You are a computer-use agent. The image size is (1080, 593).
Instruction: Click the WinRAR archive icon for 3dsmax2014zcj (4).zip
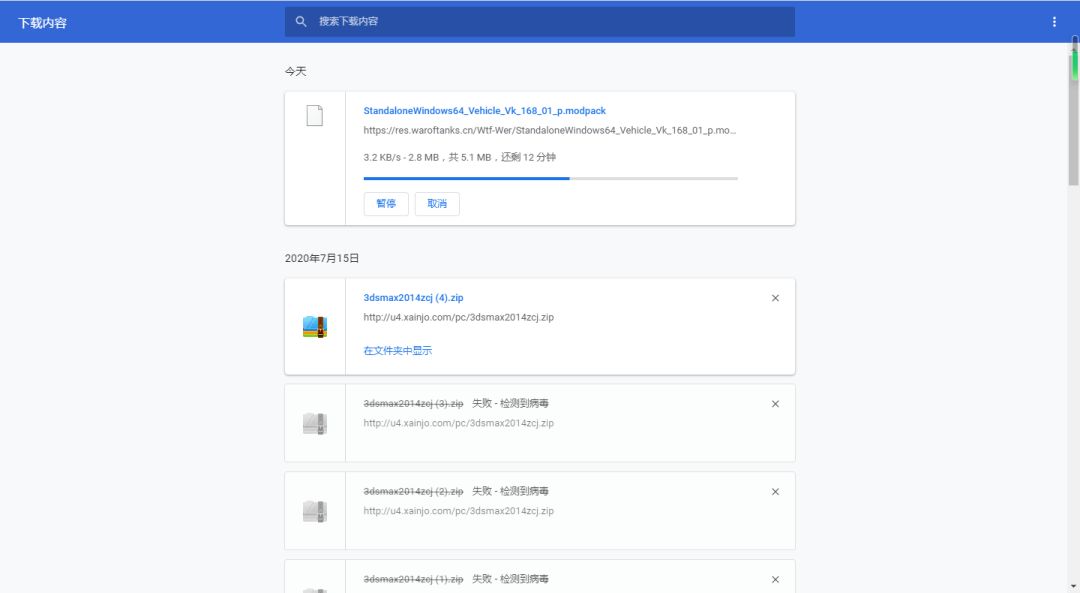tap(315, 326)
